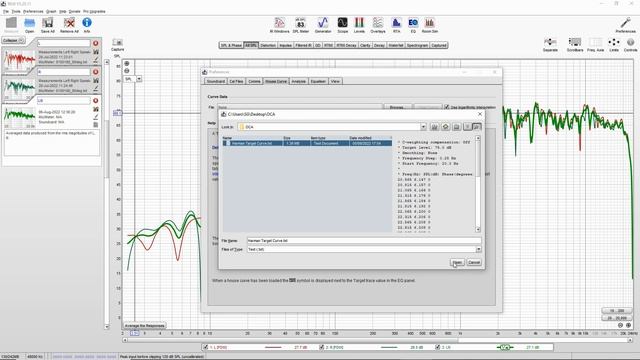Switch to the SPL & Phase graph tab
The height and width of the screenshot is (360, 640).
coord(231,45)
